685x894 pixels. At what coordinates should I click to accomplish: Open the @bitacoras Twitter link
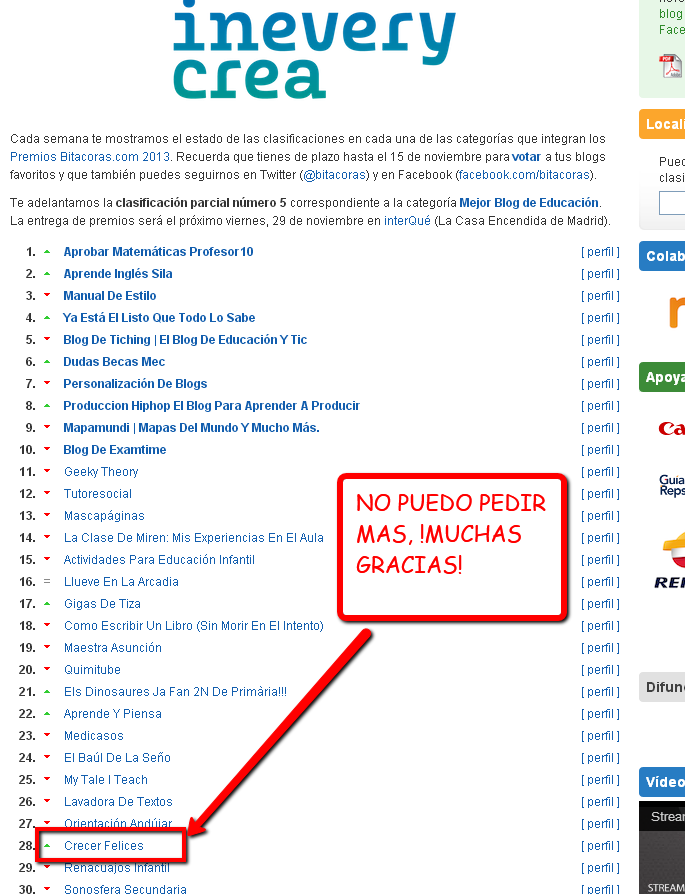point(337,175)
